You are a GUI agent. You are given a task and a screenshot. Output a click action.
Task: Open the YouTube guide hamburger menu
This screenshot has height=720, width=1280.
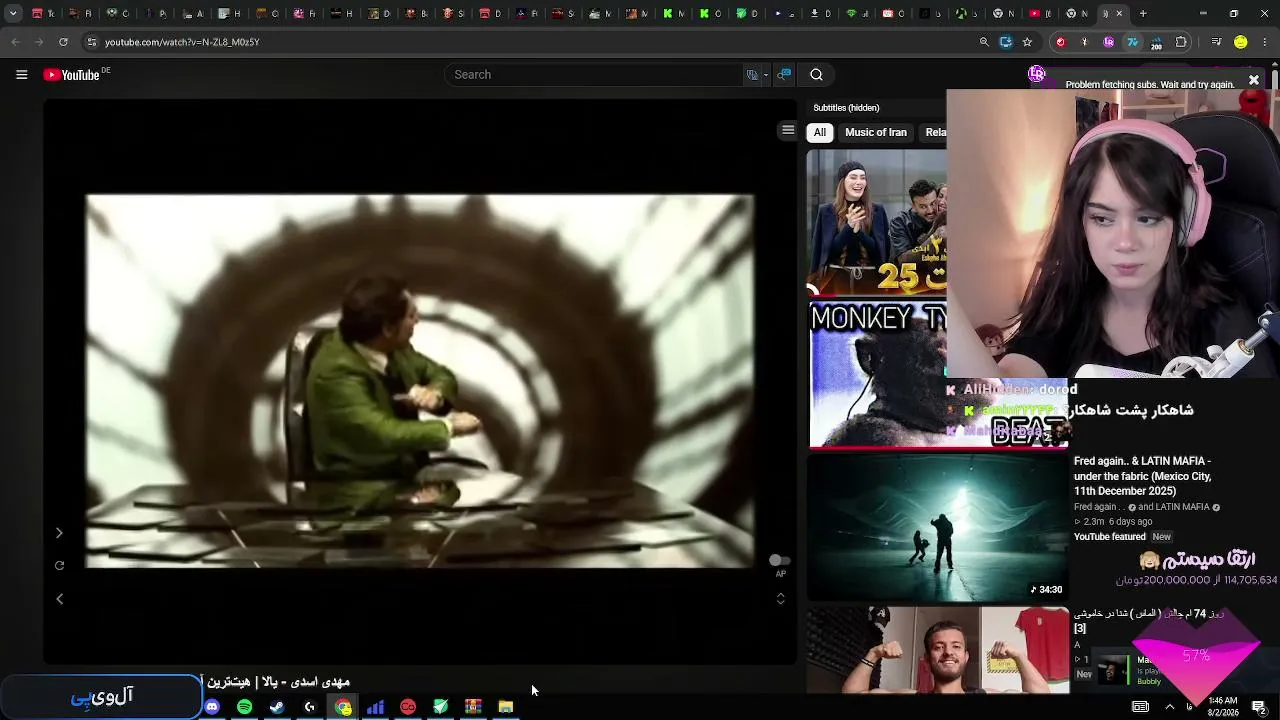coord(21,75)
